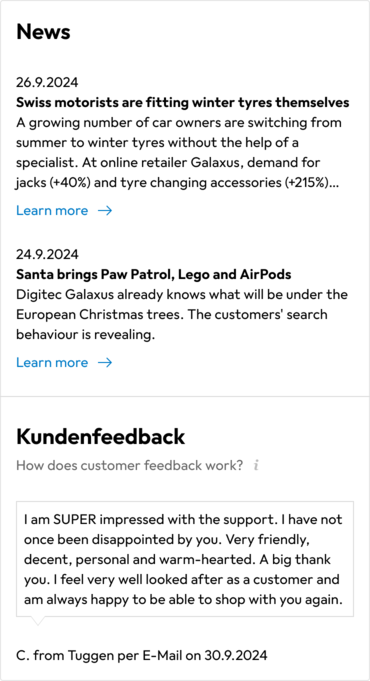Click the divider line between News and Kundenfeedback
This screenshot has height=681, width=370.
[185, 397]
